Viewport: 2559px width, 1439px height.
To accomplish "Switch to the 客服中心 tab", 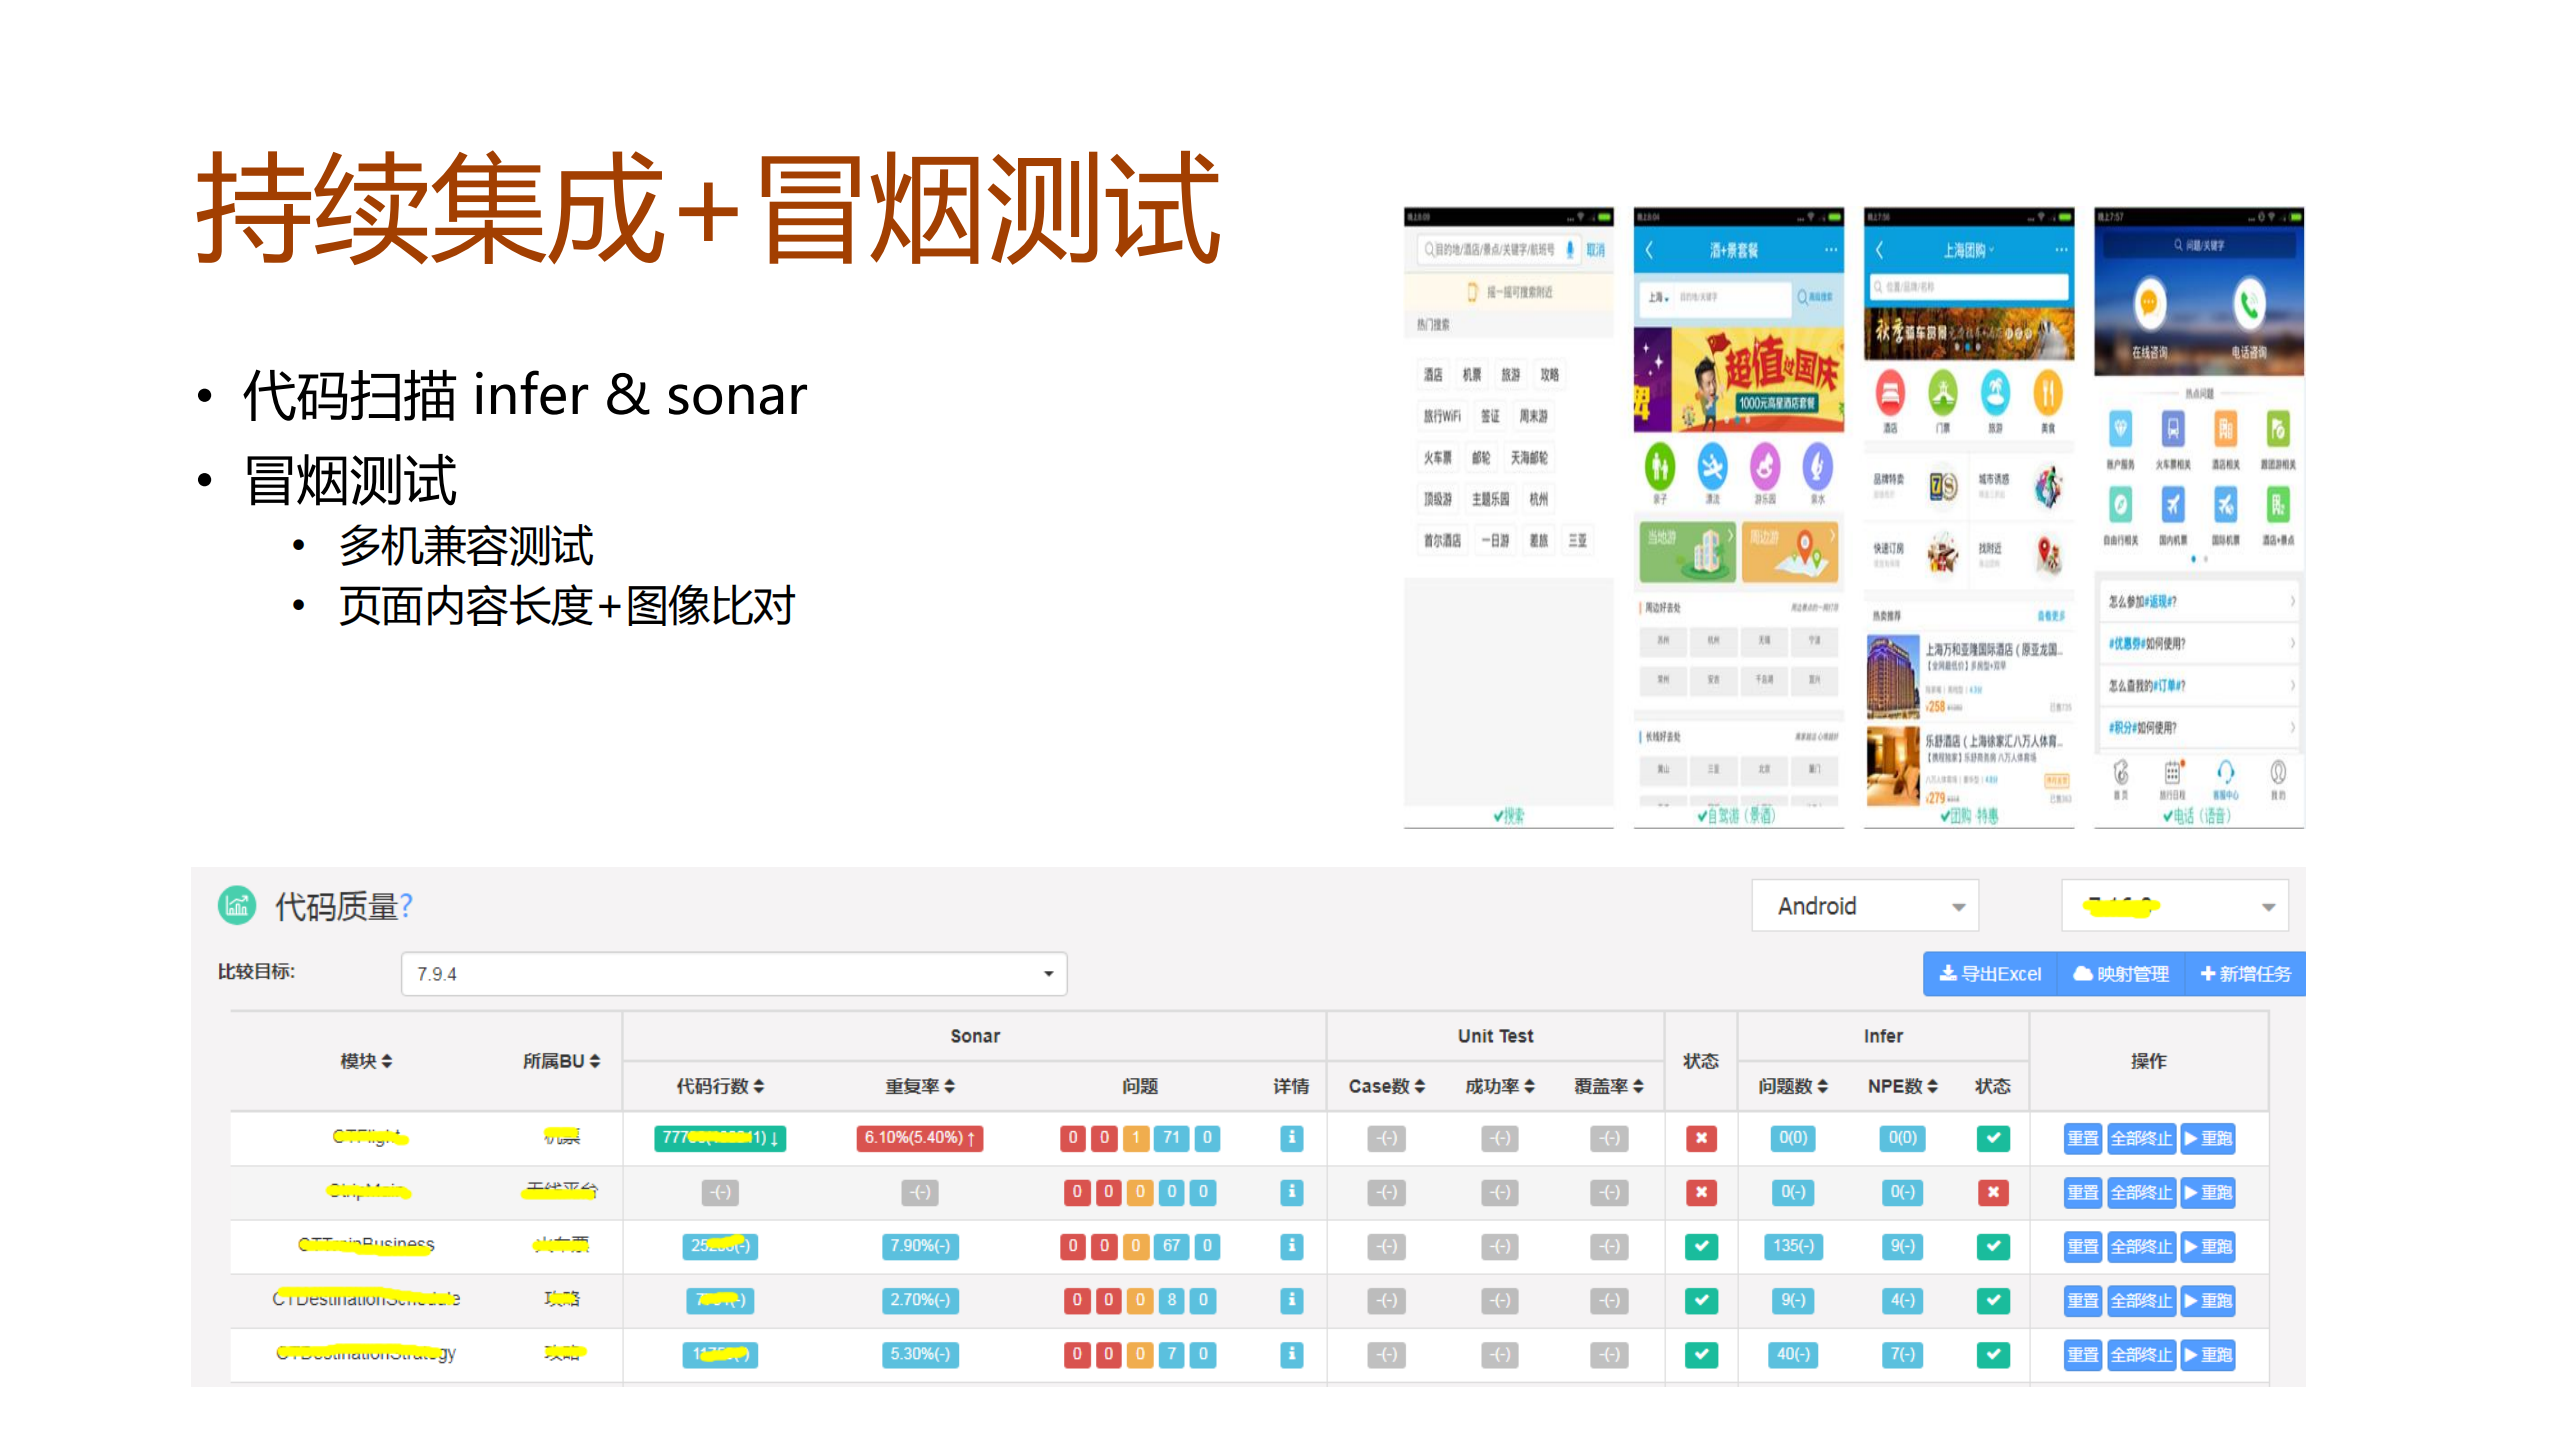I will 2226,780.
